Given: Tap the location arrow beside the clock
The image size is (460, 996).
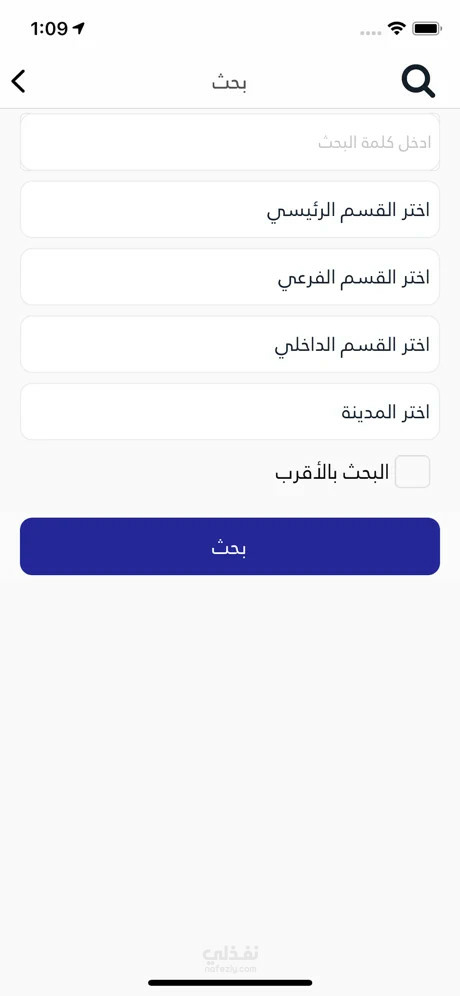Looking at the screenshot, I should (x=79, y=29).
